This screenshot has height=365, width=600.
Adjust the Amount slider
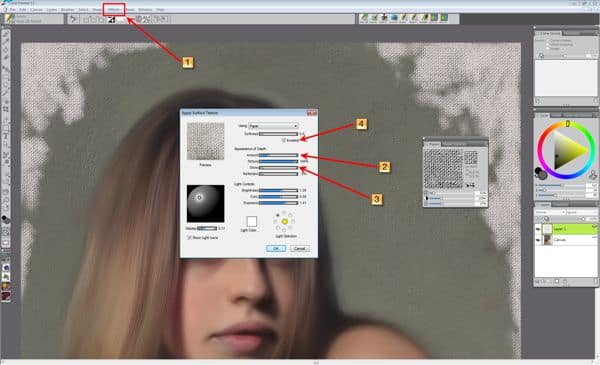coord(278,155)
